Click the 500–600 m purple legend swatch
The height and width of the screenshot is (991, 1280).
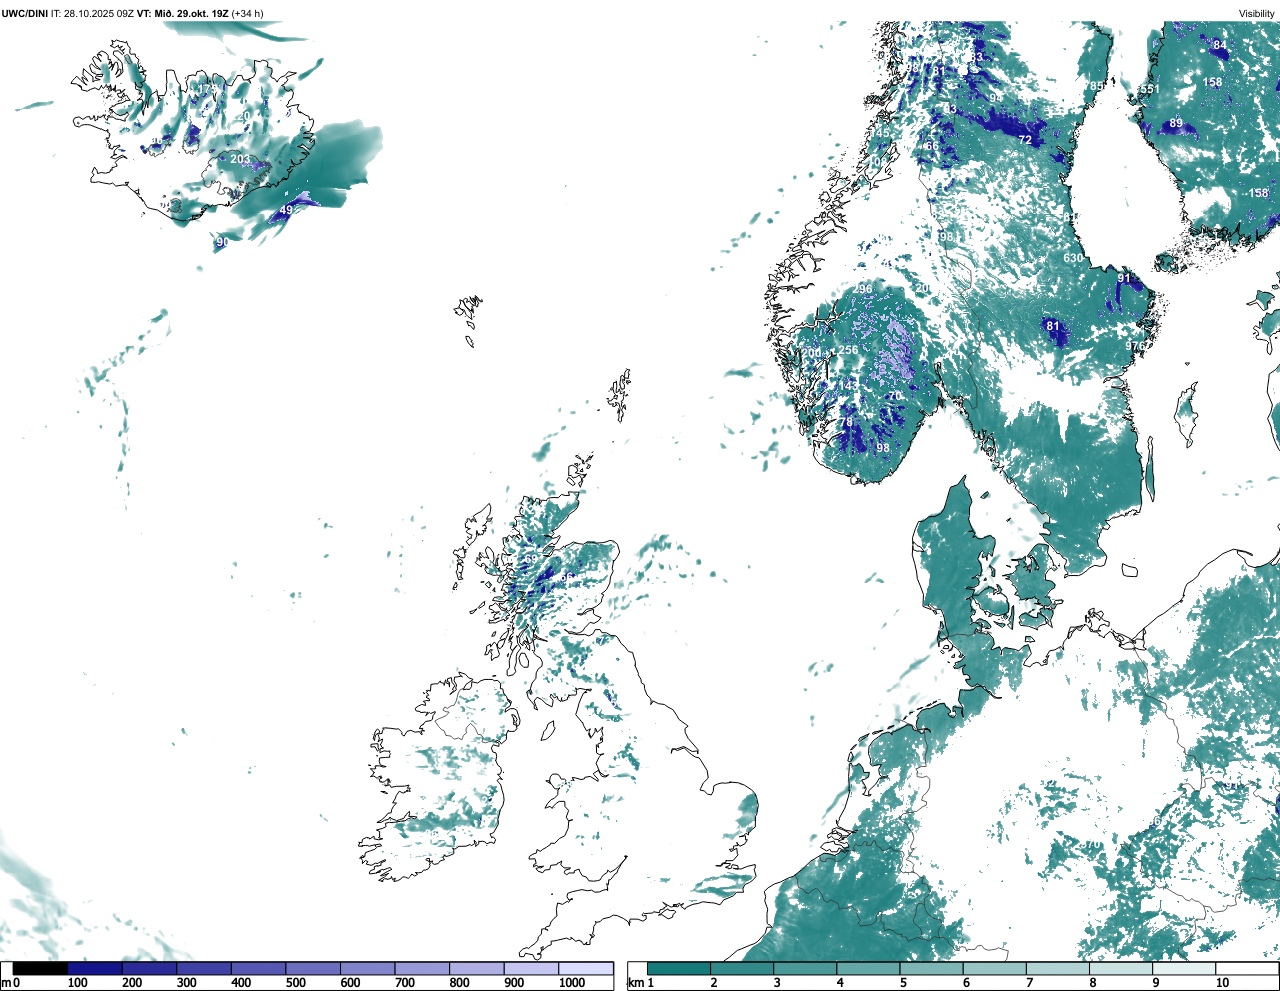(312, 968)
